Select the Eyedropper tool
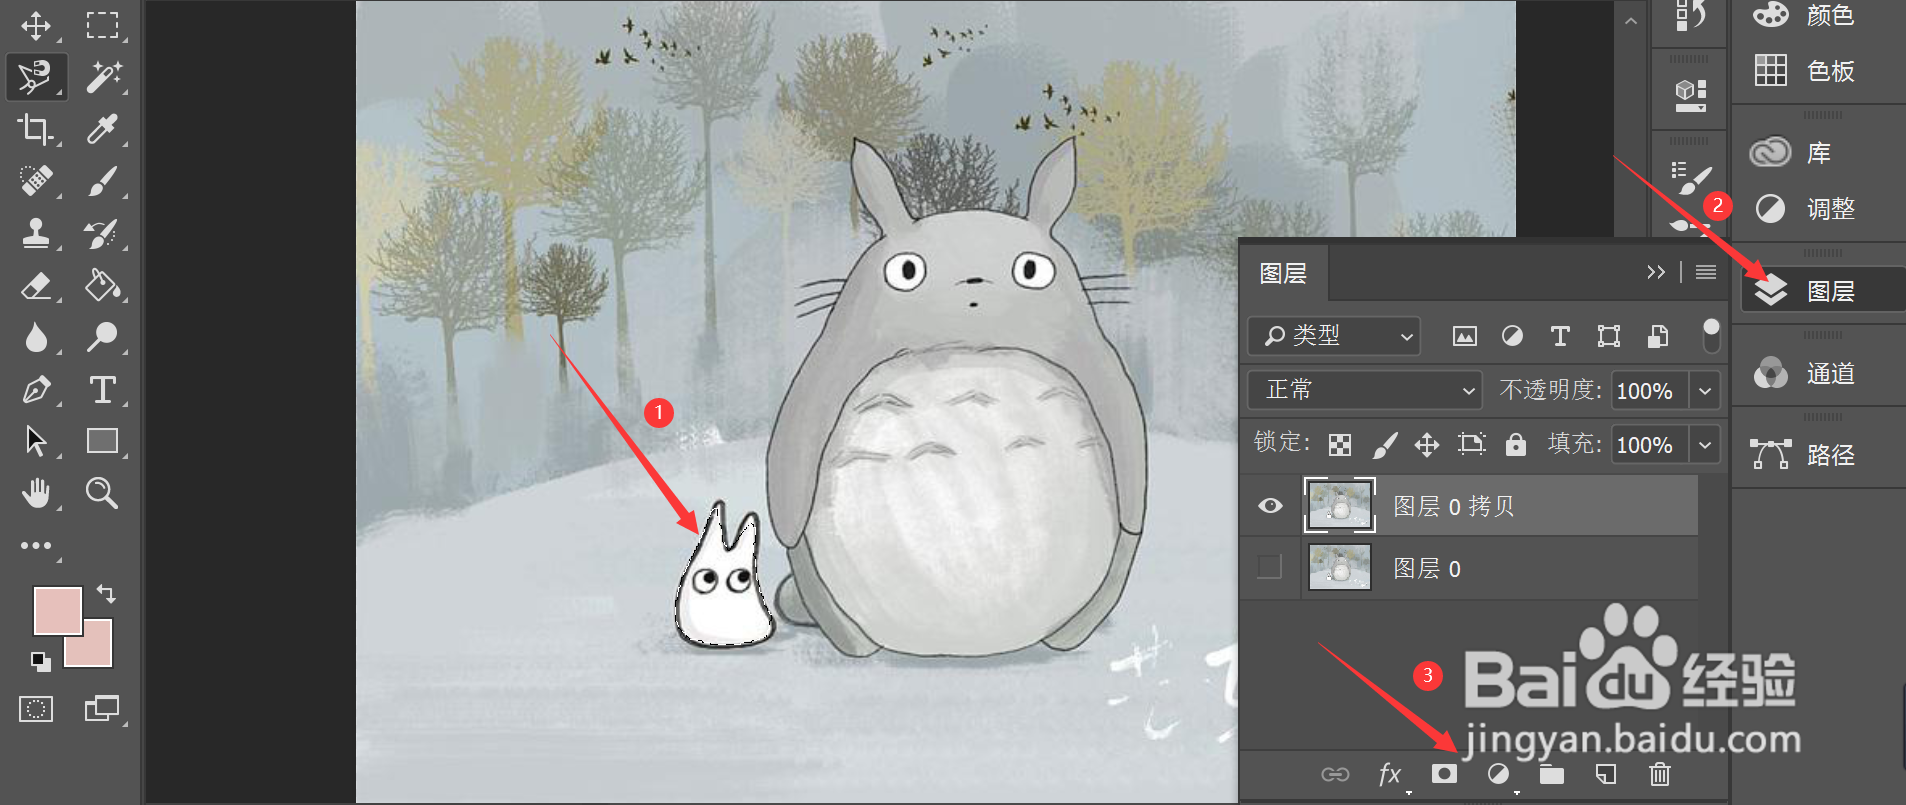This screenshot has height=805, width=1906. (x=102, y=129)
